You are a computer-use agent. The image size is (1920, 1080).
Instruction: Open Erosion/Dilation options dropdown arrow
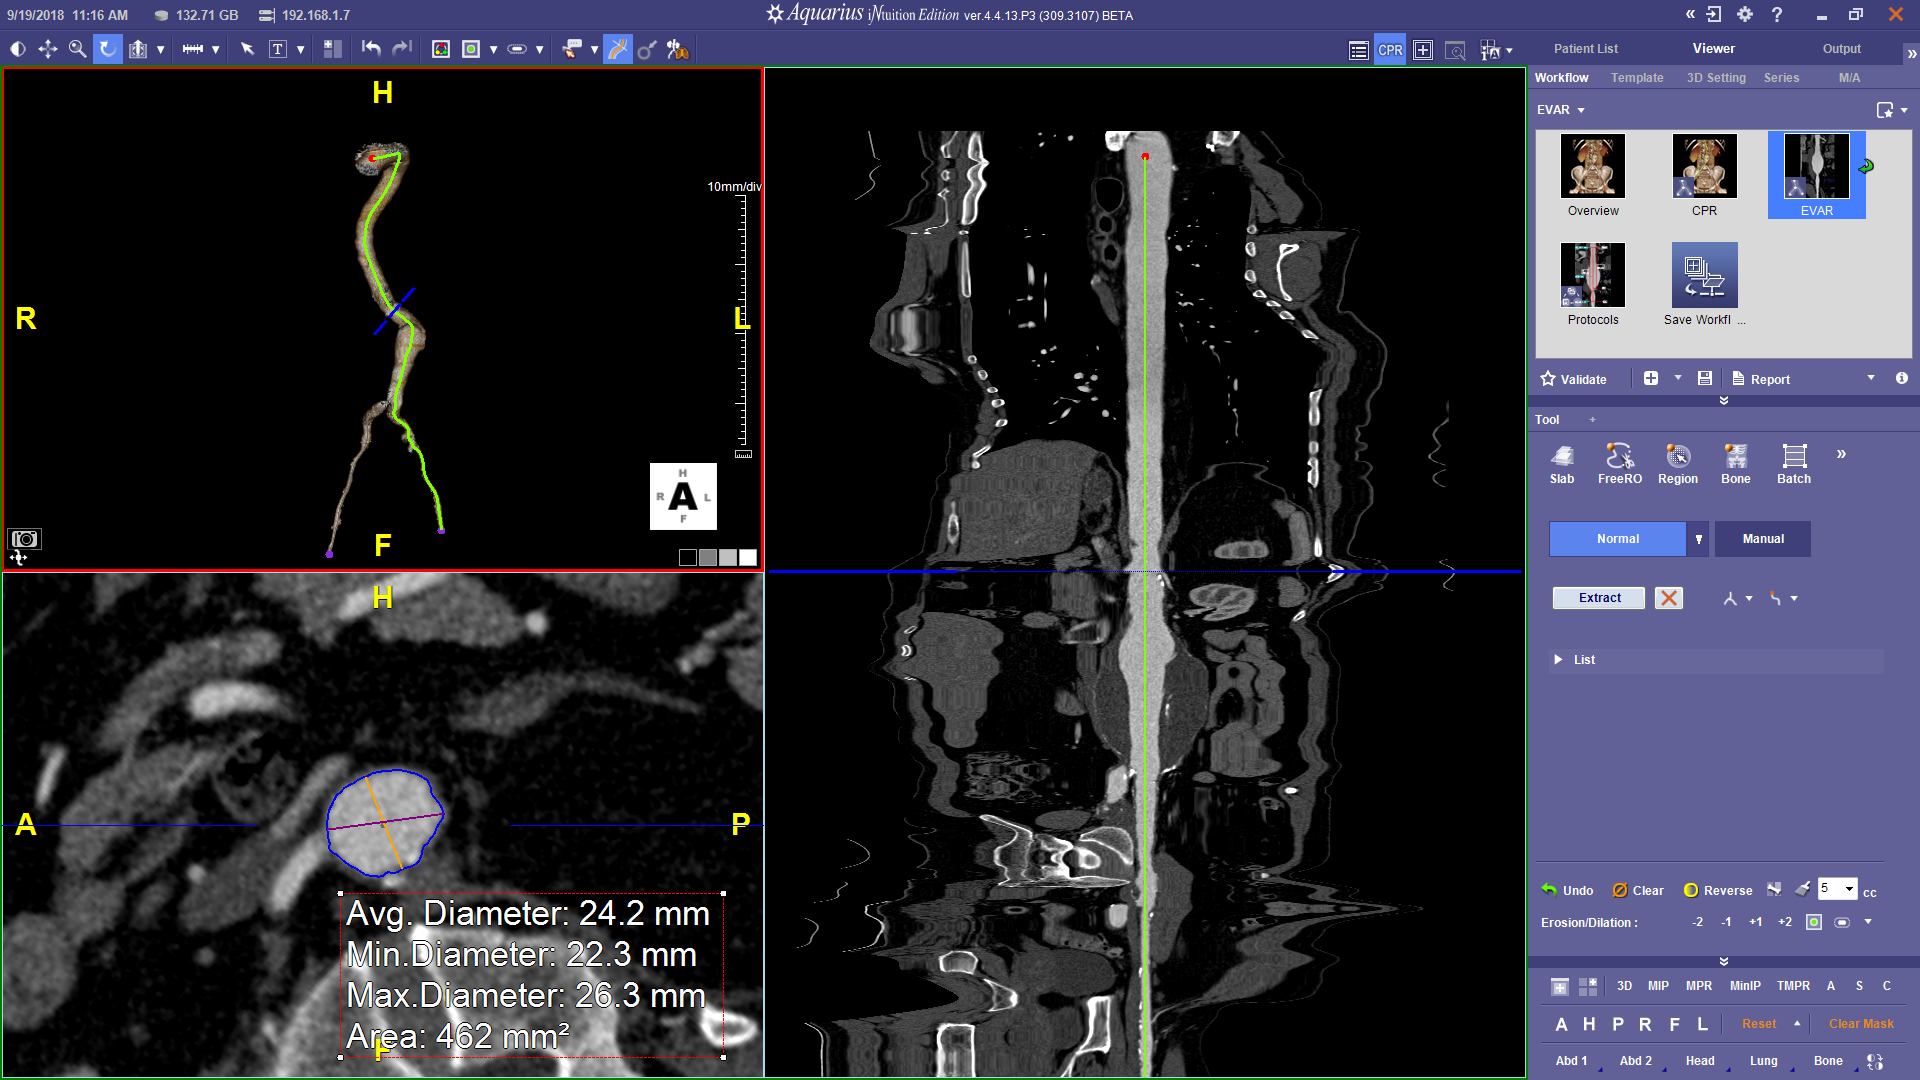pos(1868,922)
